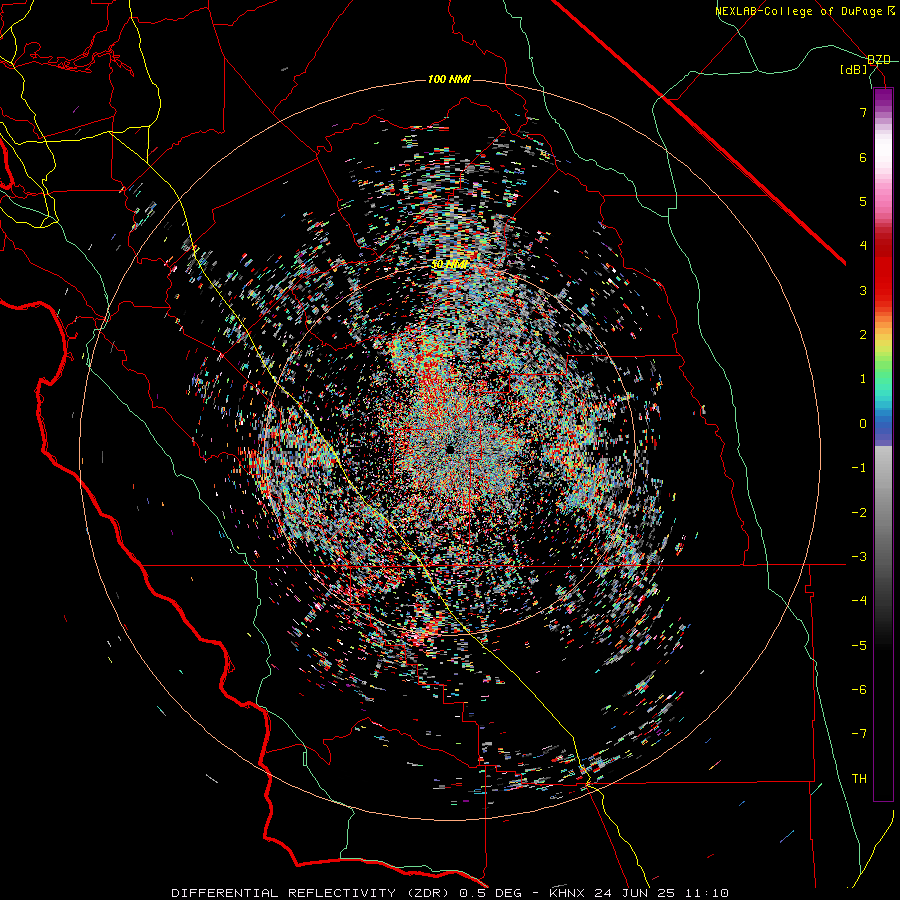Image resolution: width=900 pixels, height=900 pixels.
Task: Pick the purple band at top of color scale
Action: point(883,98)
